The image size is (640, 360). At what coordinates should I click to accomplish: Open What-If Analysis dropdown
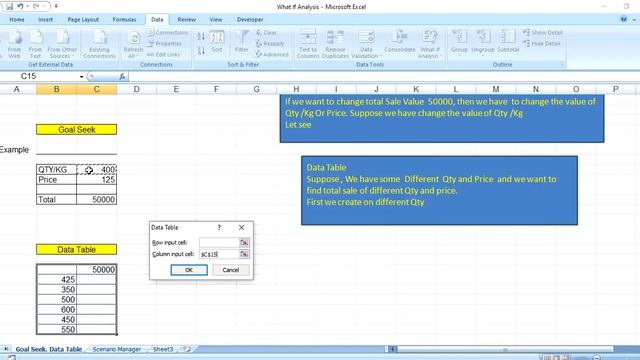click(x=429, y=44)
